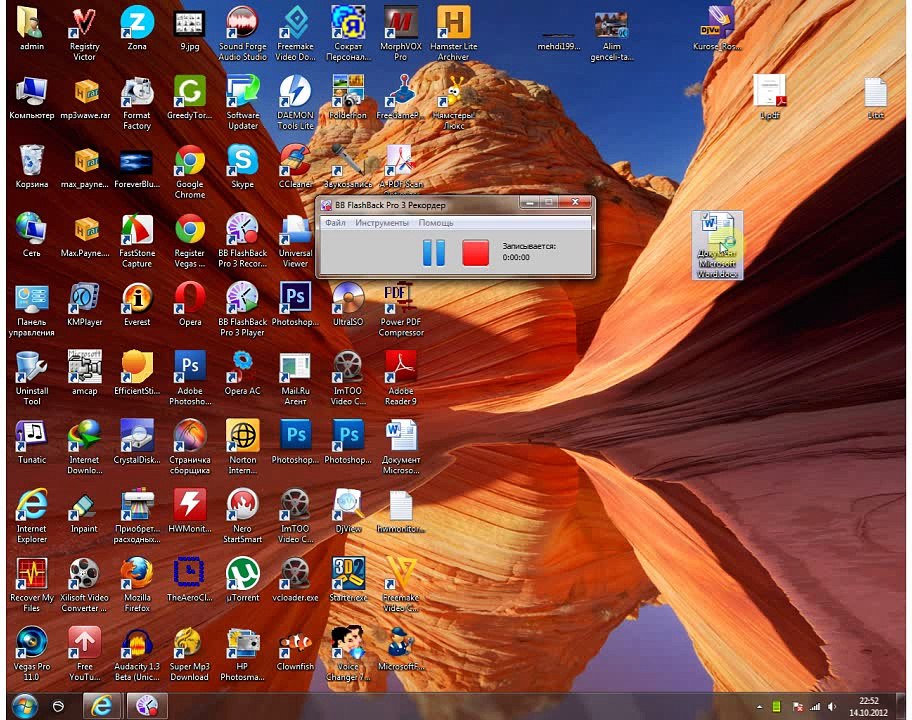Screen dimensions: 912x720
Task: Select the HWMonitor shortcut
Action: [190, 511]
